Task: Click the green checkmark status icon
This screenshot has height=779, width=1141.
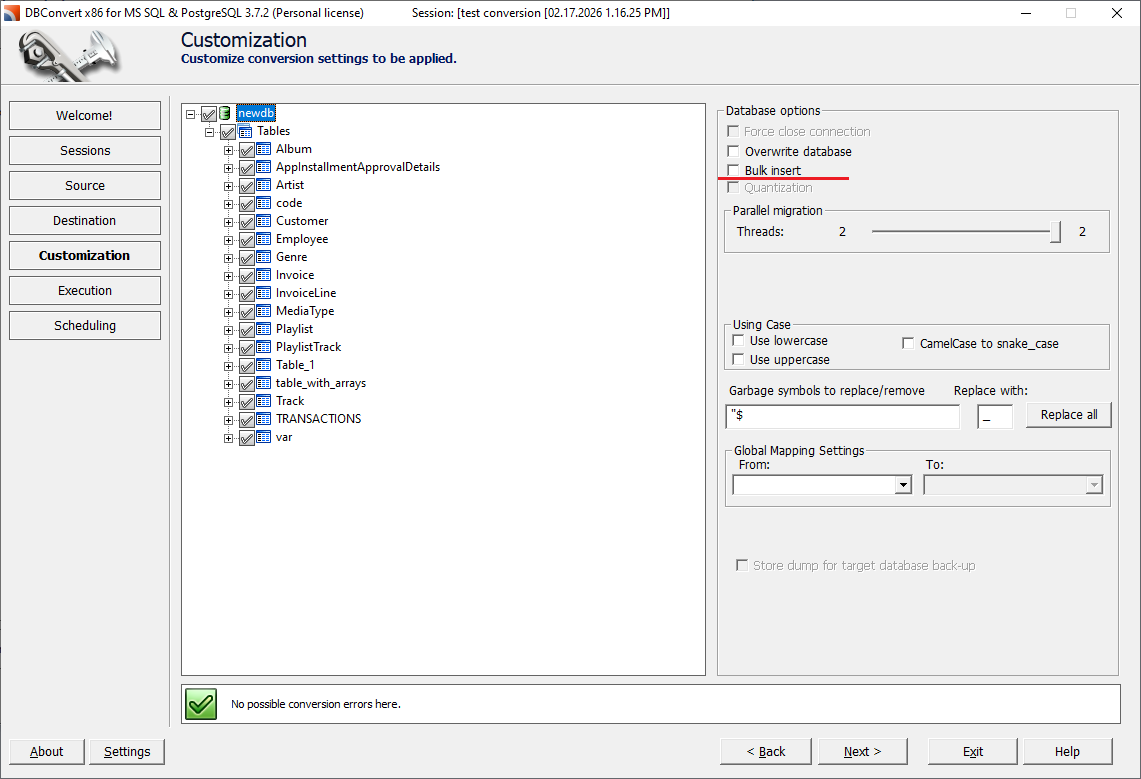Action: (x=201, y=704)
